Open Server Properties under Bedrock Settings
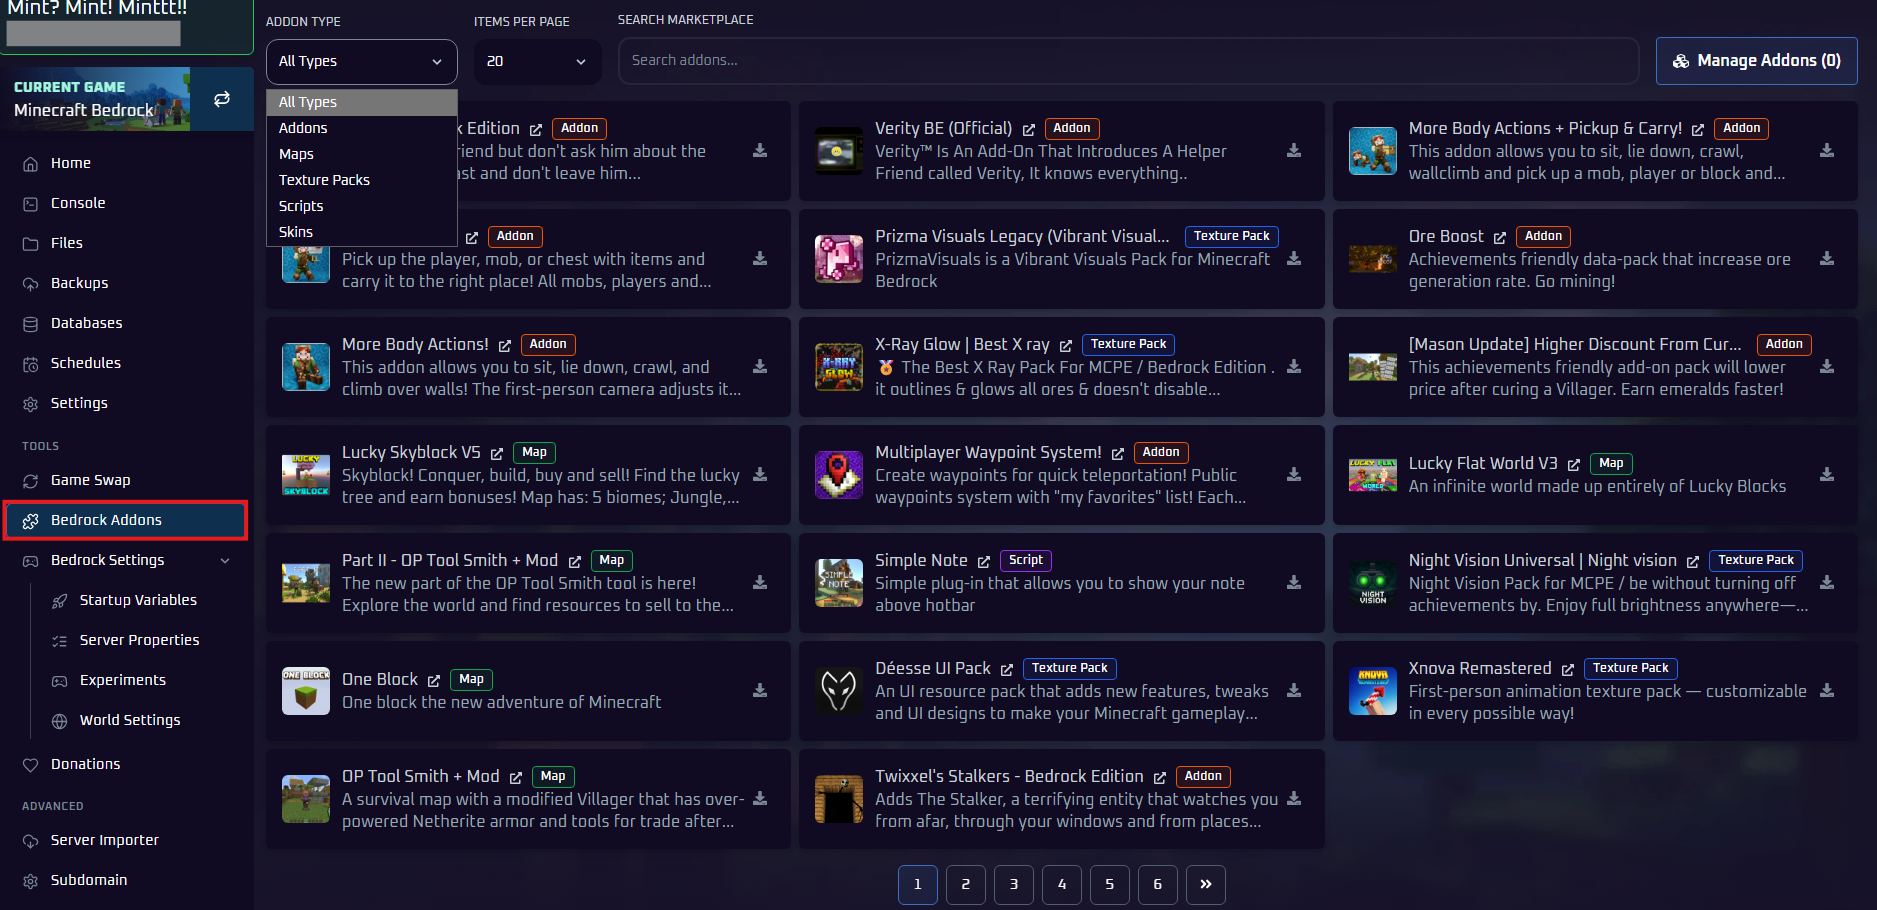Image resolution: width=1877 pixels, height=910 pixels. (139, 640)
